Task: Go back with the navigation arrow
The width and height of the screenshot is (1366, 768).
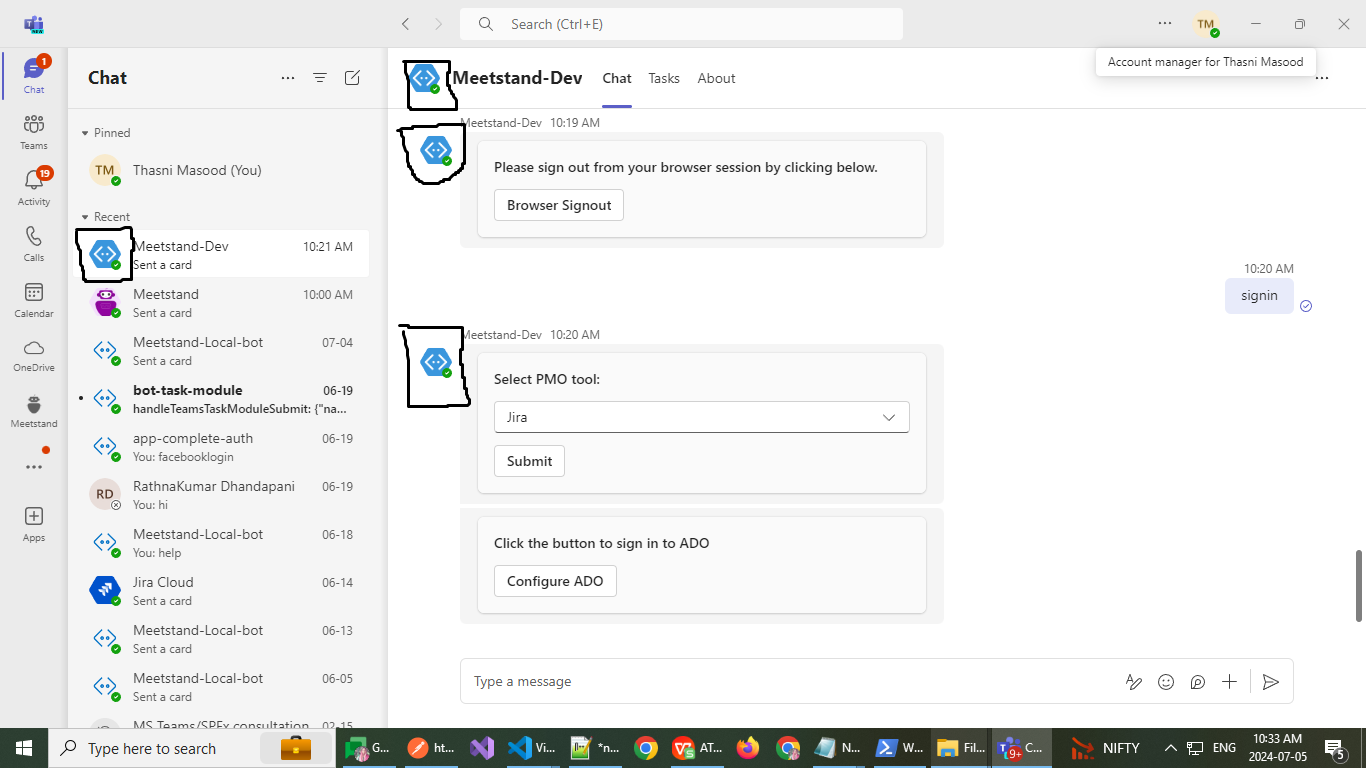Action: 405,24
